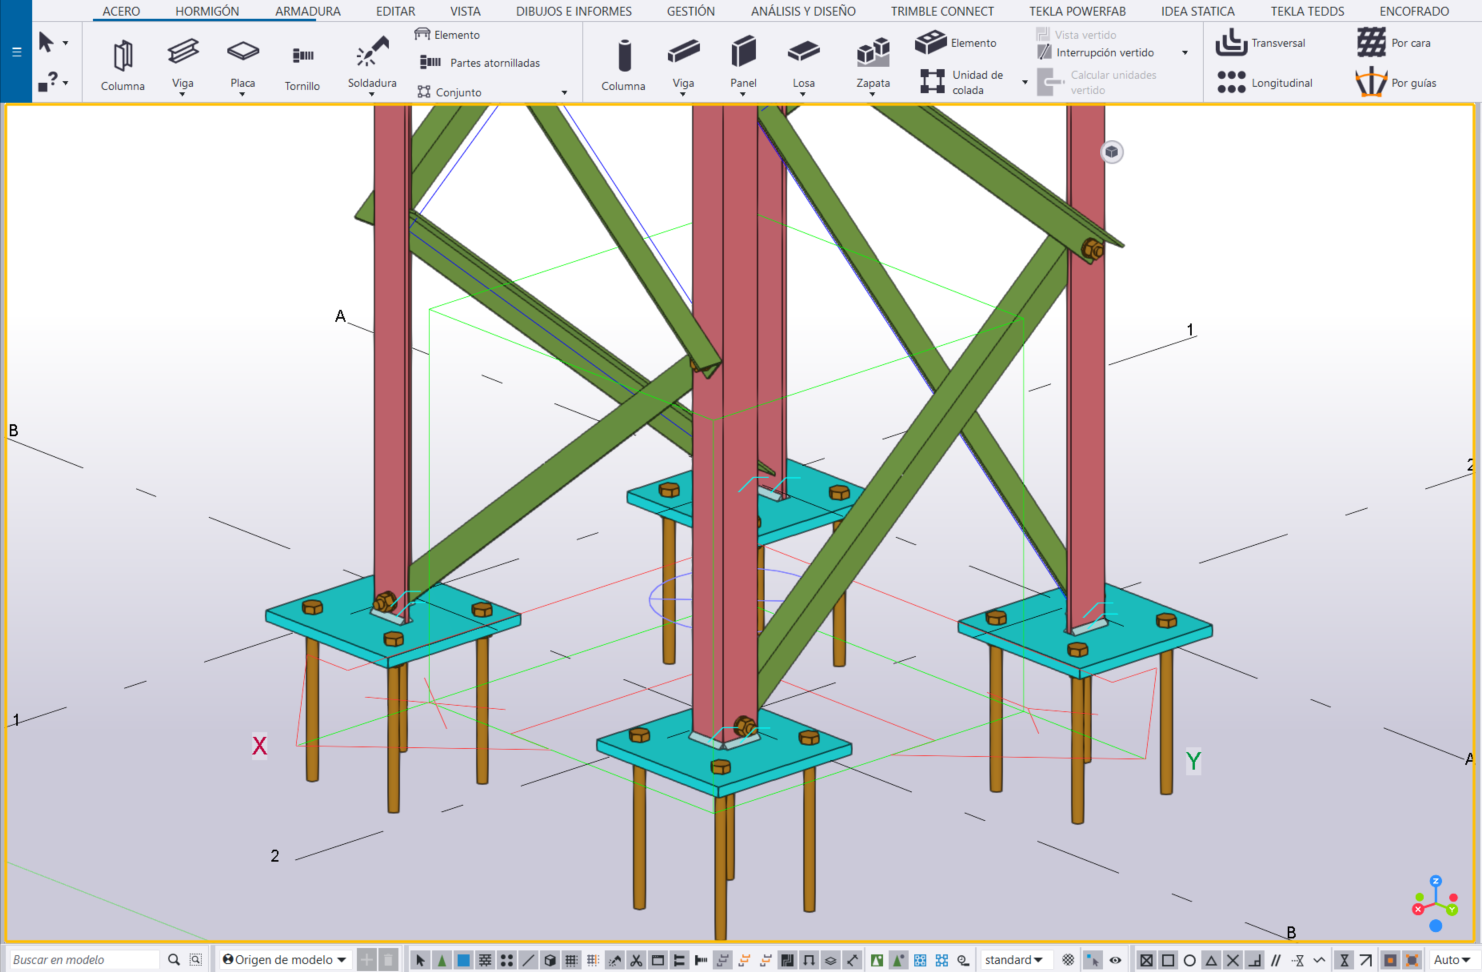Toggle select grid switch
The height and width of the screenshot is (972, 1482).
click(571, 960)
